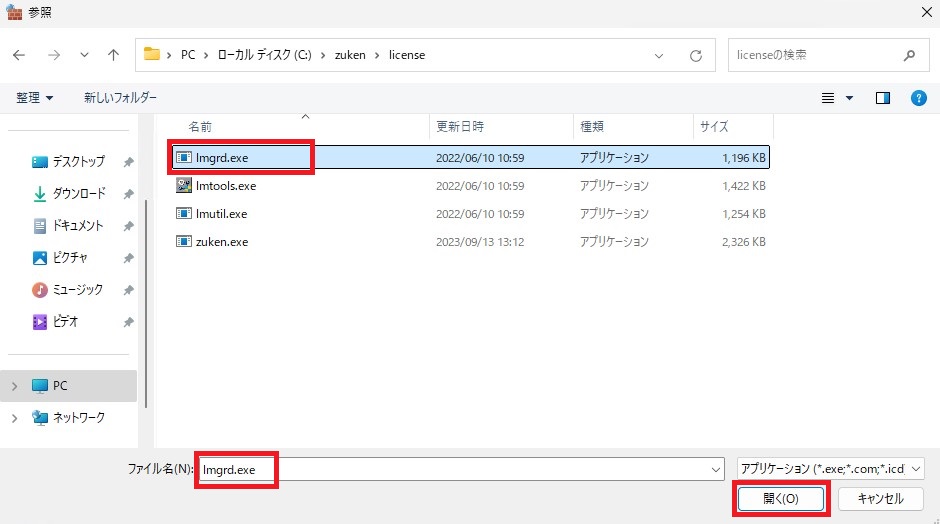Go back with the left arrow
Viewport: 940px width, 524px height.
click(x=19, y=55)
